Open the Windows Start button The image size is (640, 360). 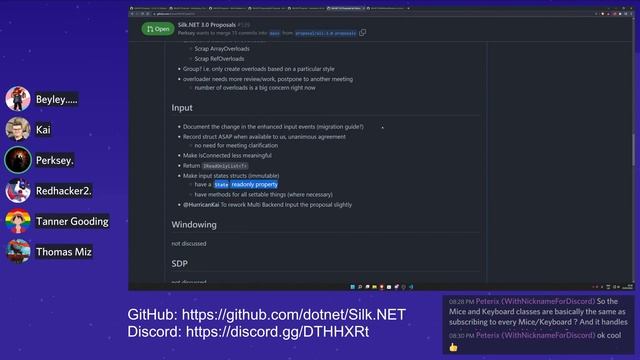coord(353,287)
